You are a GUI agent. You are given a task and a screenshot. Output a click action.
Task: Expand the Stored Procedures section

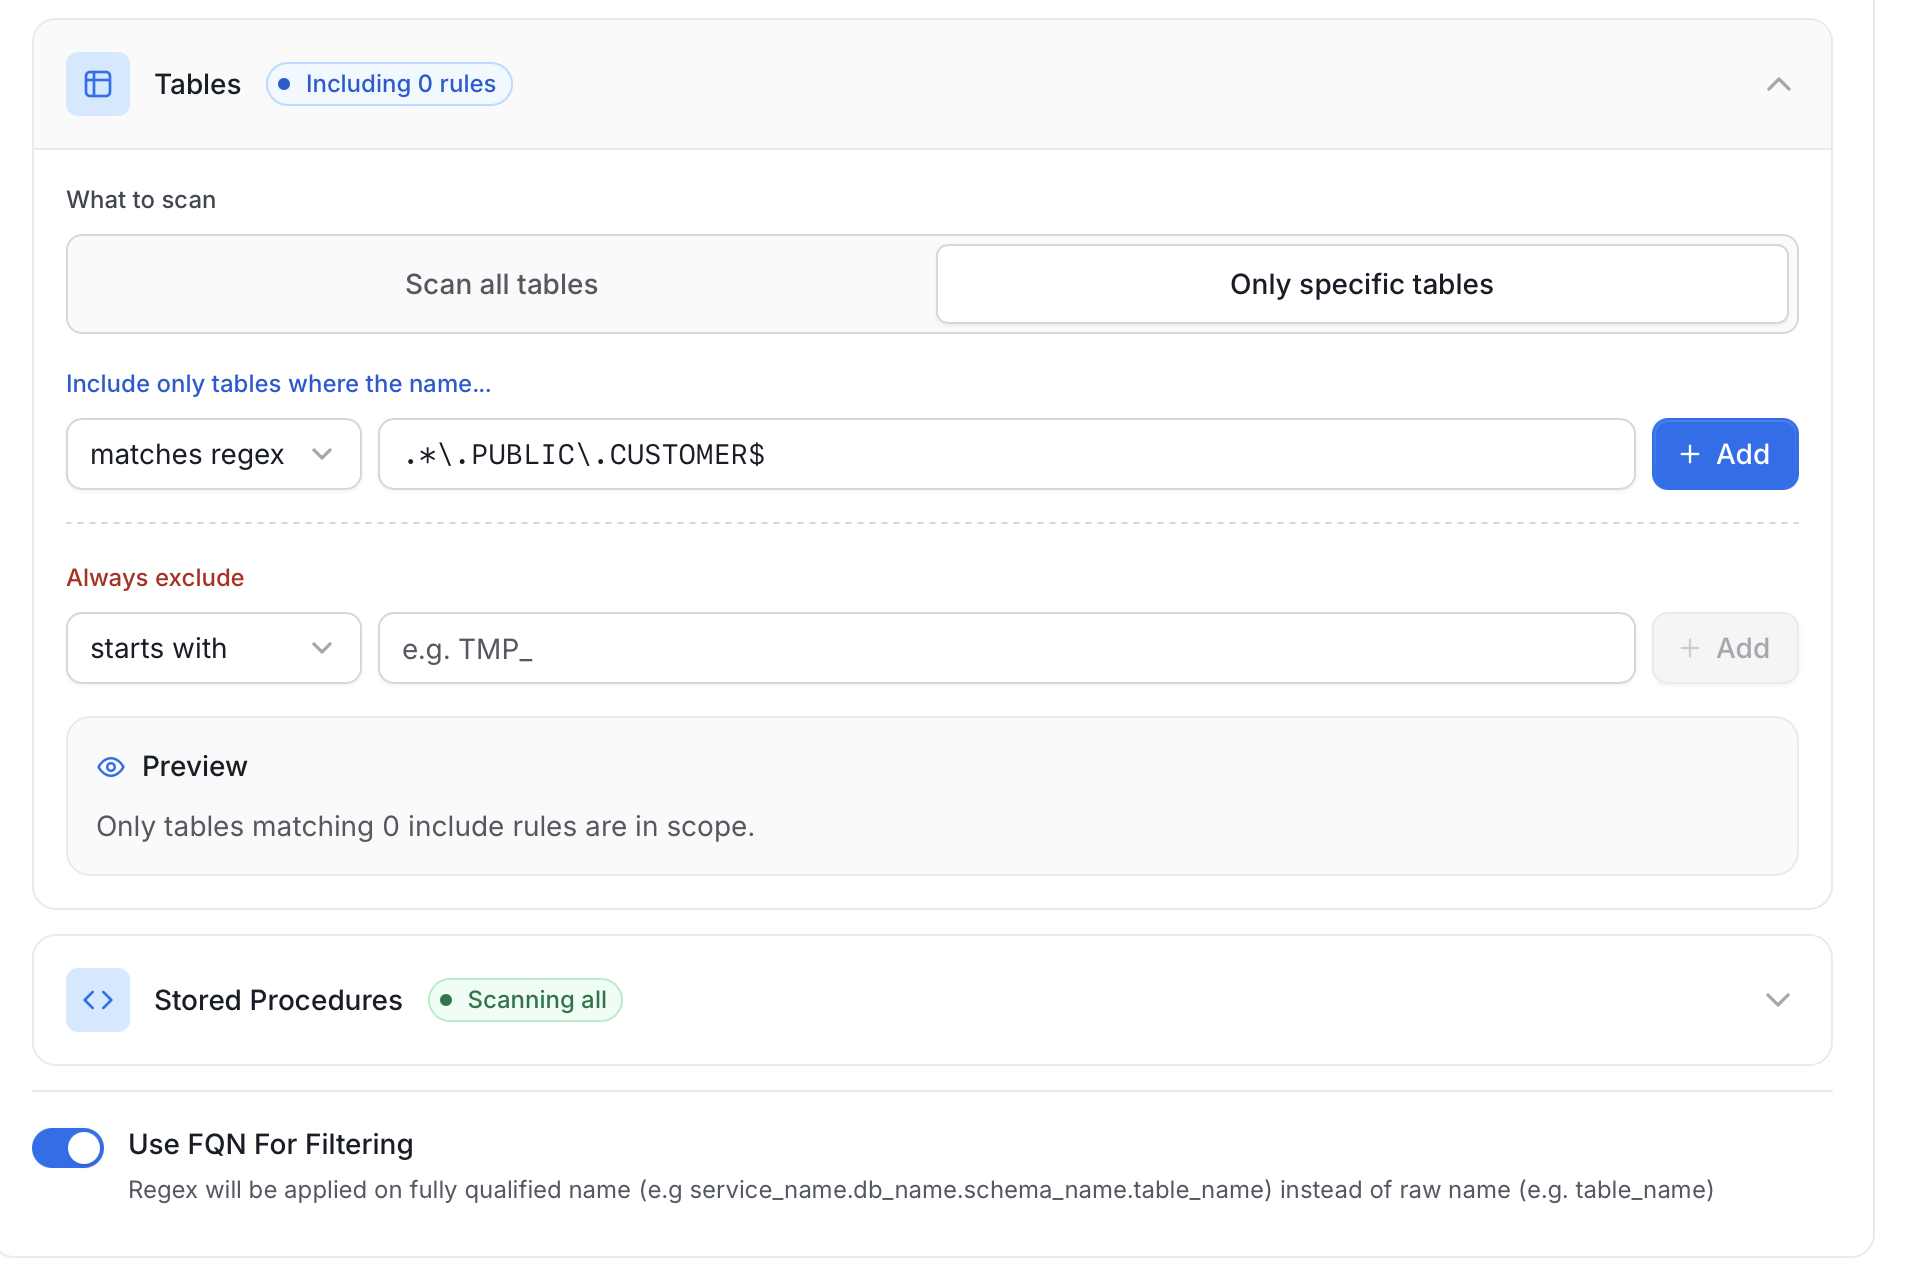[1778, 1000]
